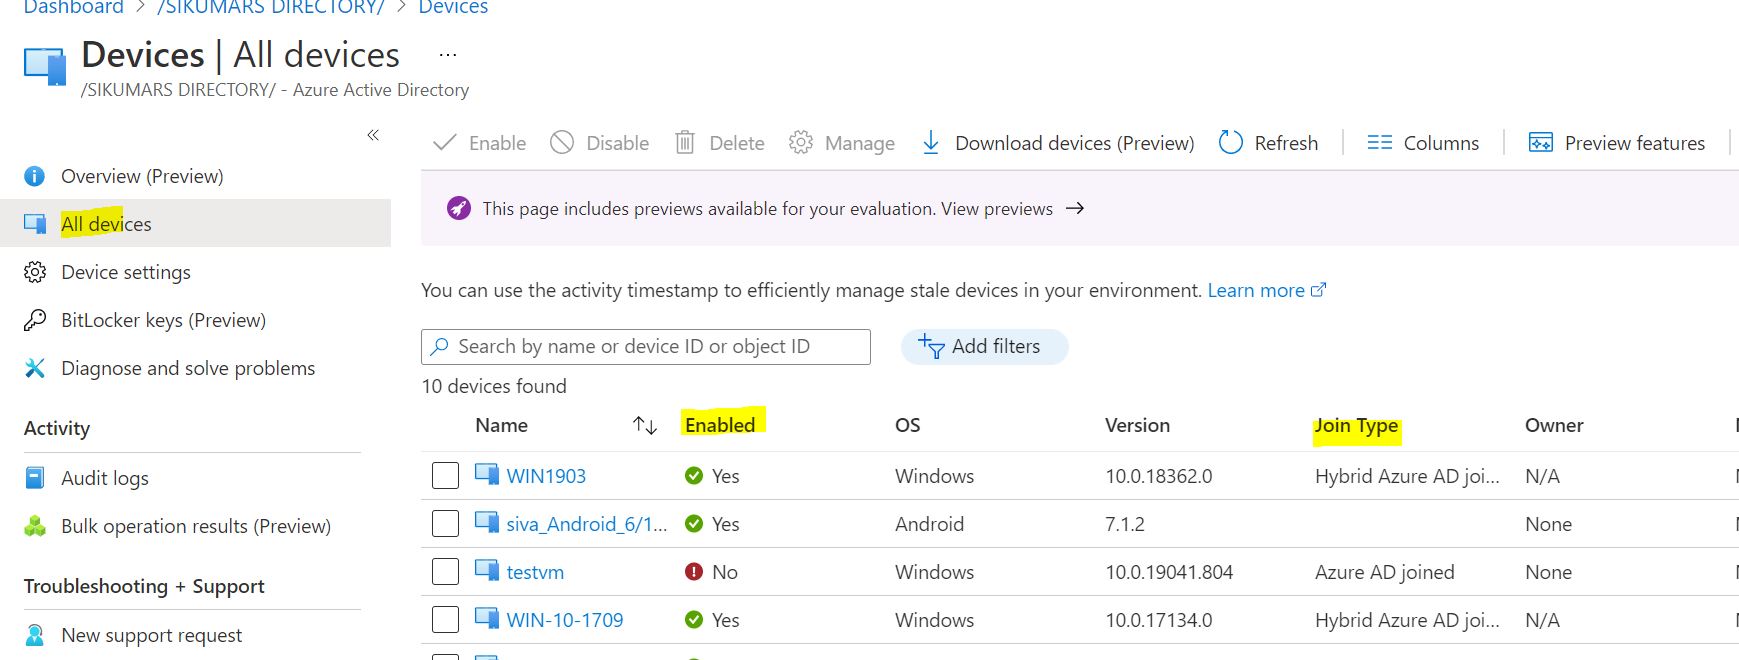Click the New support request person icon
The height and width of the screenshot is (660, 1739).
tap(35, 635)
